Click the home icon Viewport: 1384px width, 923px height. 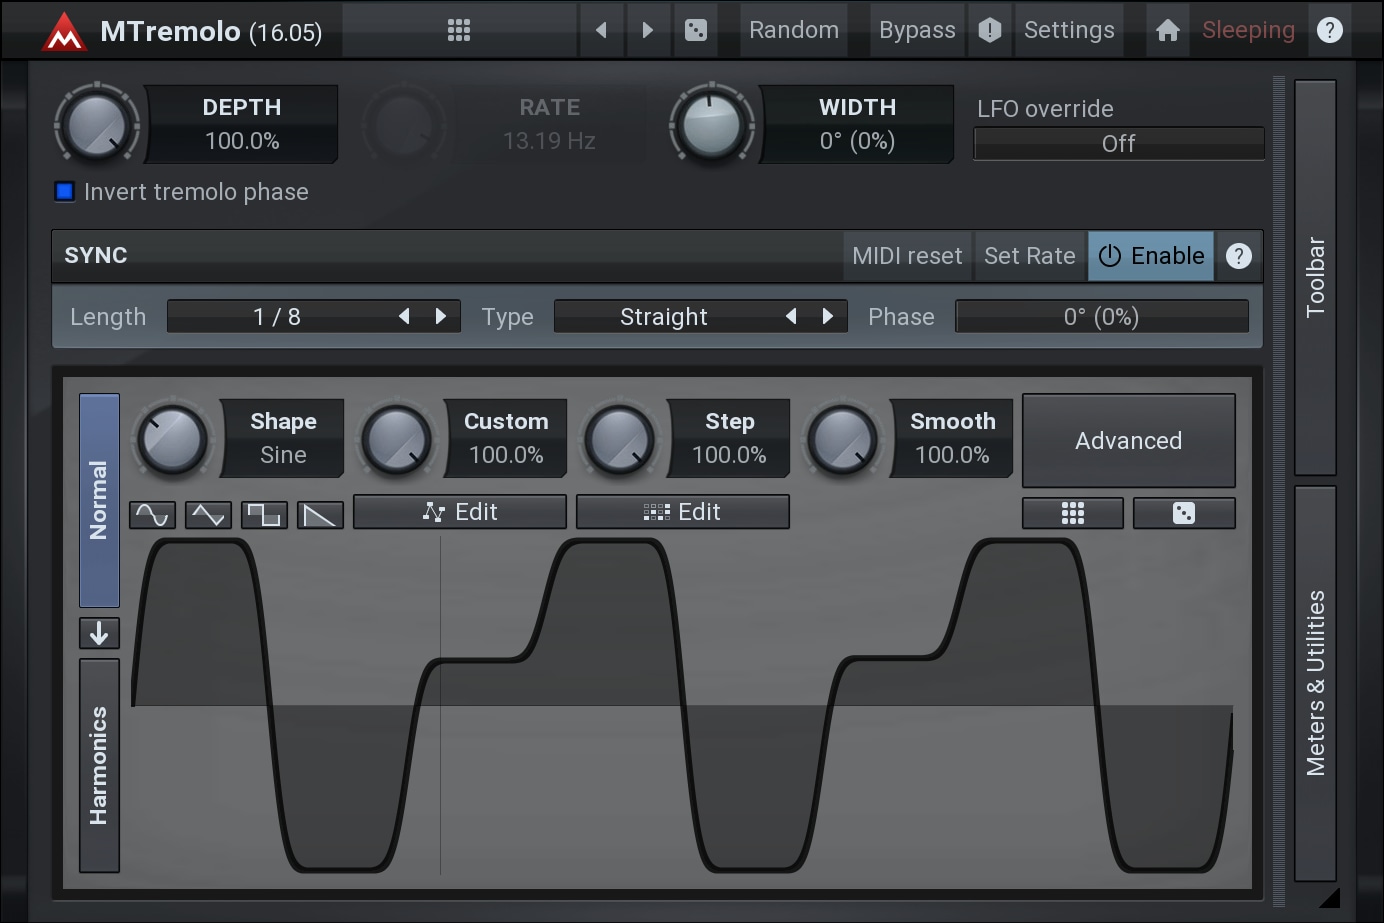tap(1167, 30)
